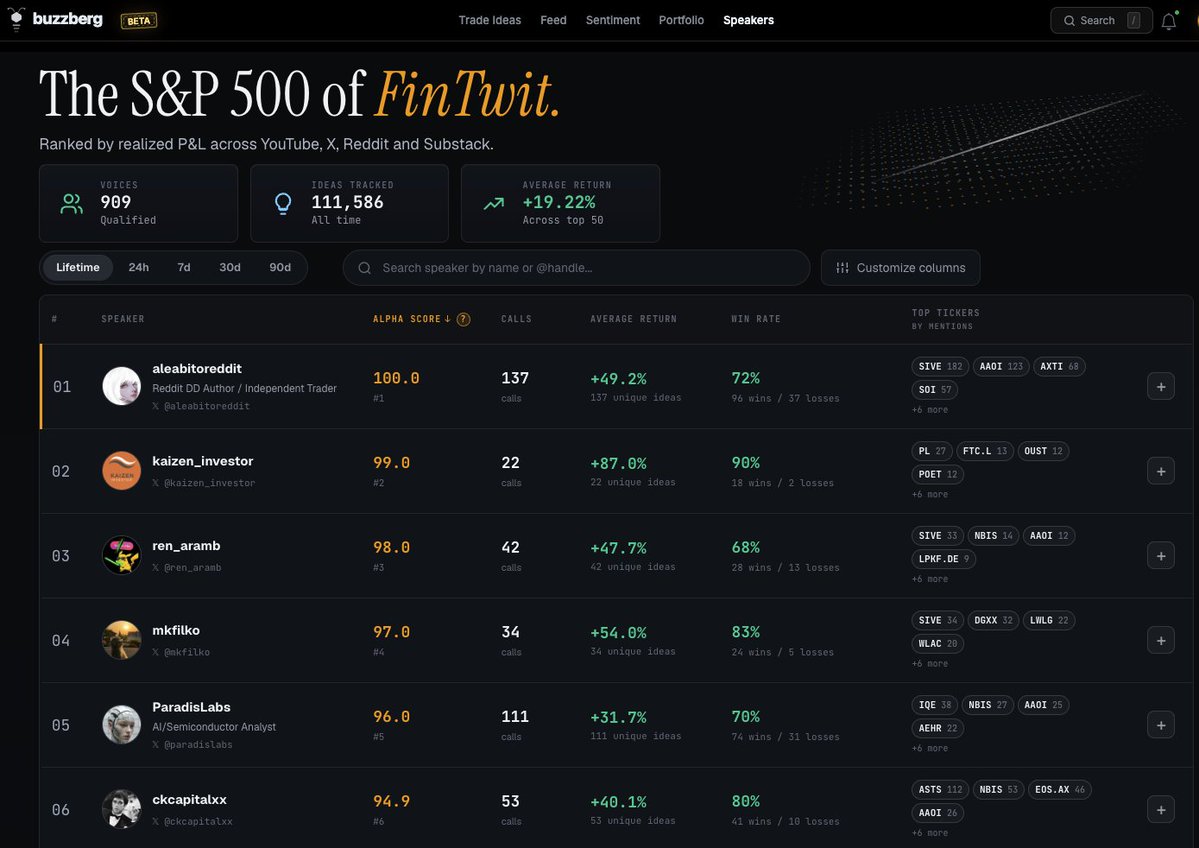Screen dimensions: 1199x848
Task: Click the plus button for aleabitoreddit
Action: coord(1161,387)
